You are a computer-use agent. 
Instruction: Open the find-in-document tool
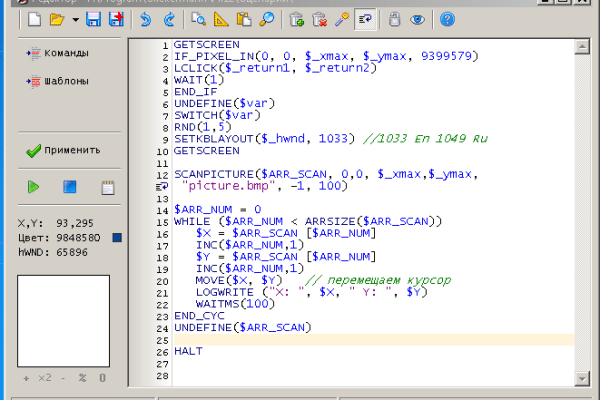(199, 19)
